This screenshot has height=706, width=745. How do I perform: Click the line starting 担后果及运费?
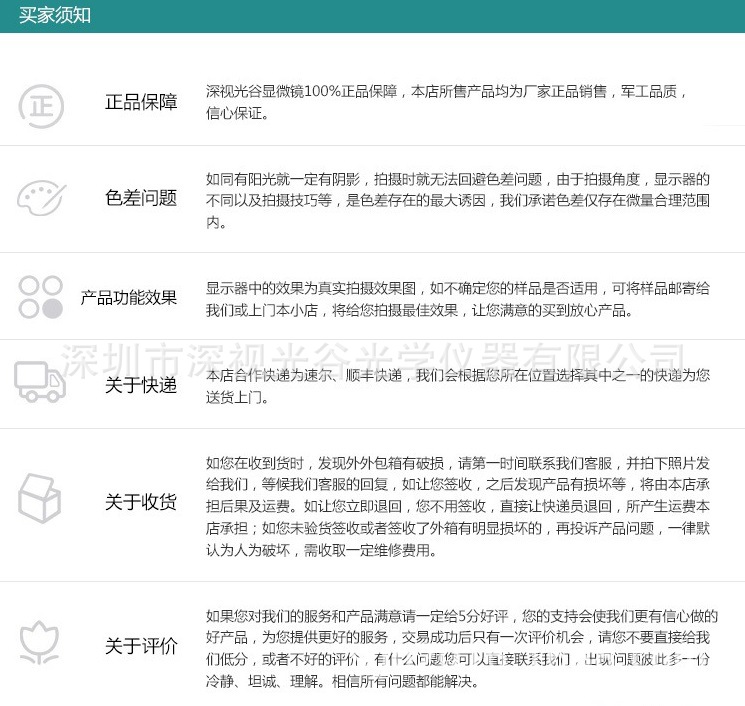458,506
